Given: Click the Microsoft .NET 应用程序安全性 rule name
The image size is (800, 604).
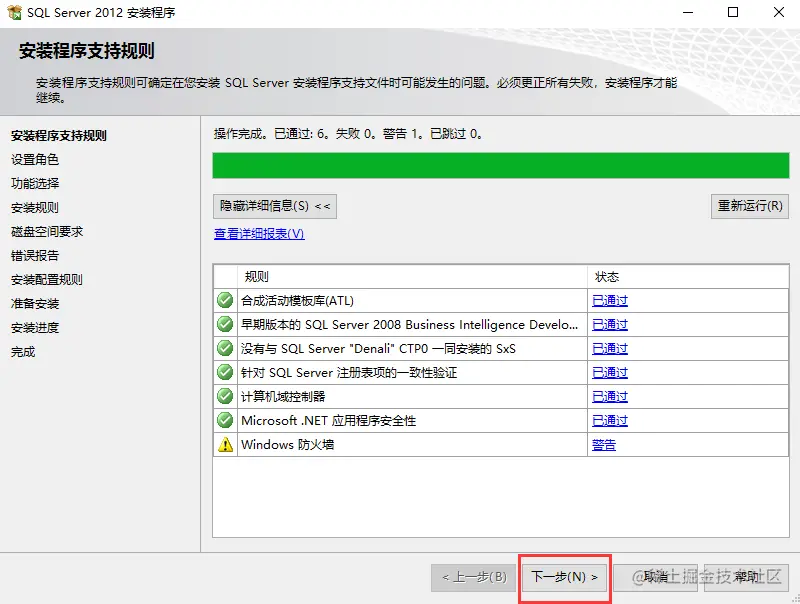Looking at the screenshot, I should (x=329, y=420).
